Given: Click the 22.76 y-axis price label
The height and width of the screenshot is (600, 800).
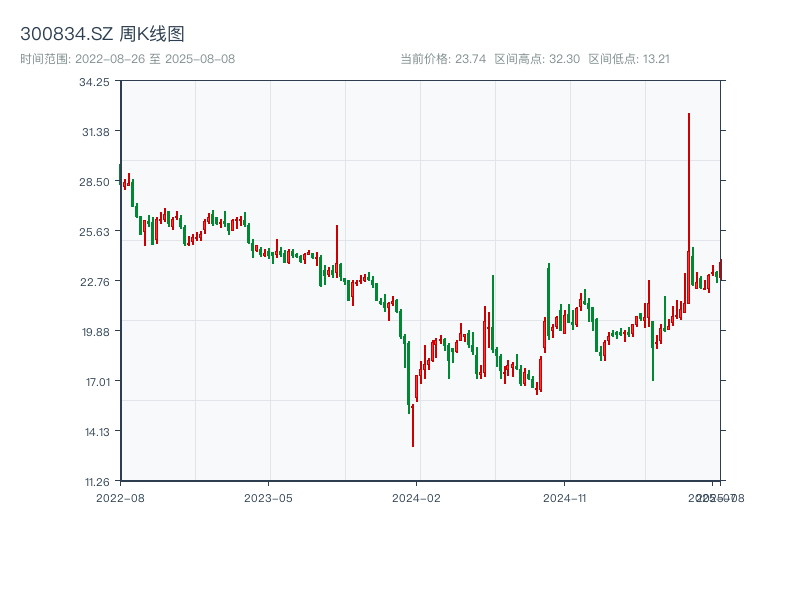Looking at the screenshot, I should pyautogui.click(x=95, y=282).
